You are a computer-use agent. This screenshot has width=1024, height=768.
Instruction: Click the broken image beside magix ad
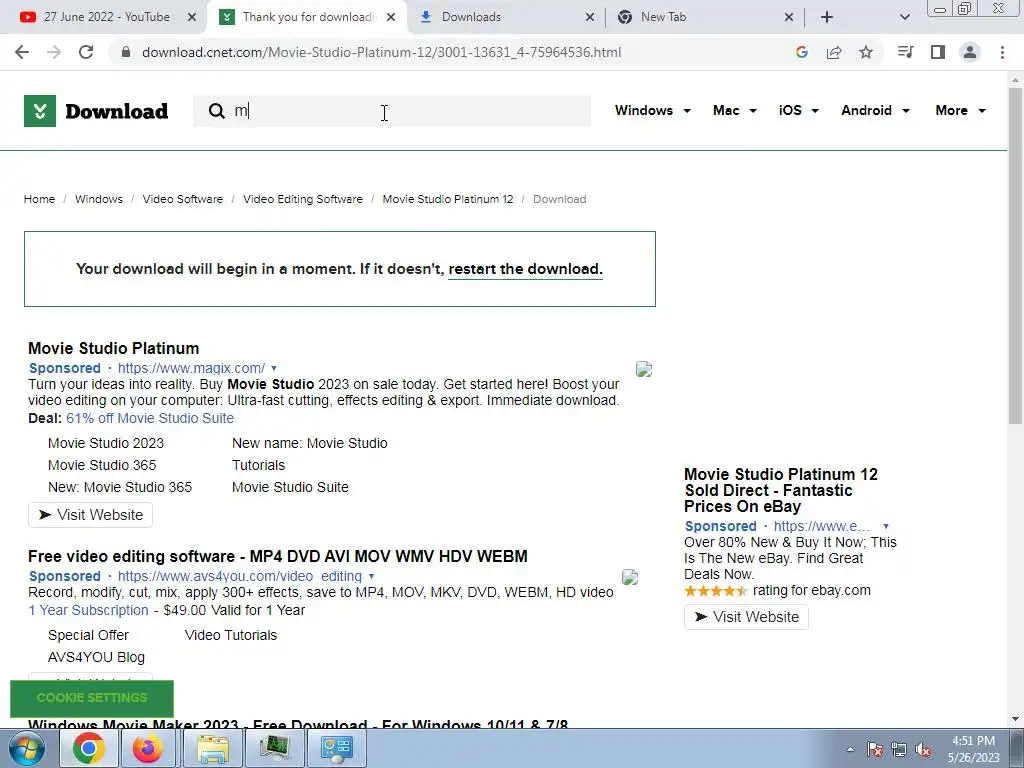[x=644, y=370]
